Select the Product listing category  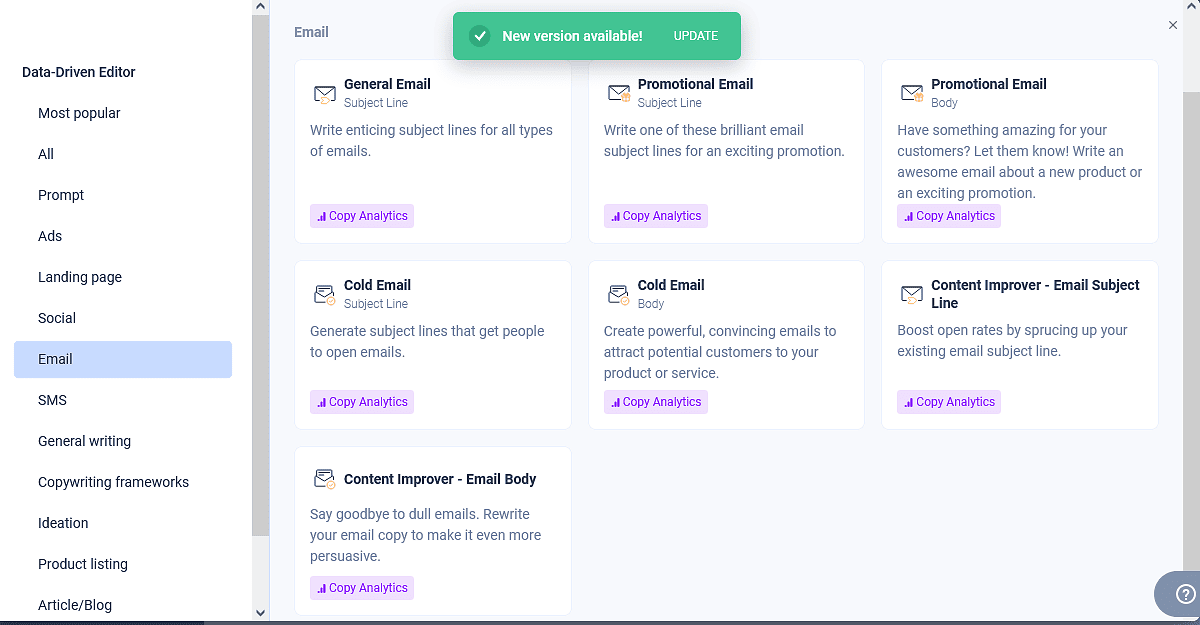pyautogui.click(x=83, y=564)
